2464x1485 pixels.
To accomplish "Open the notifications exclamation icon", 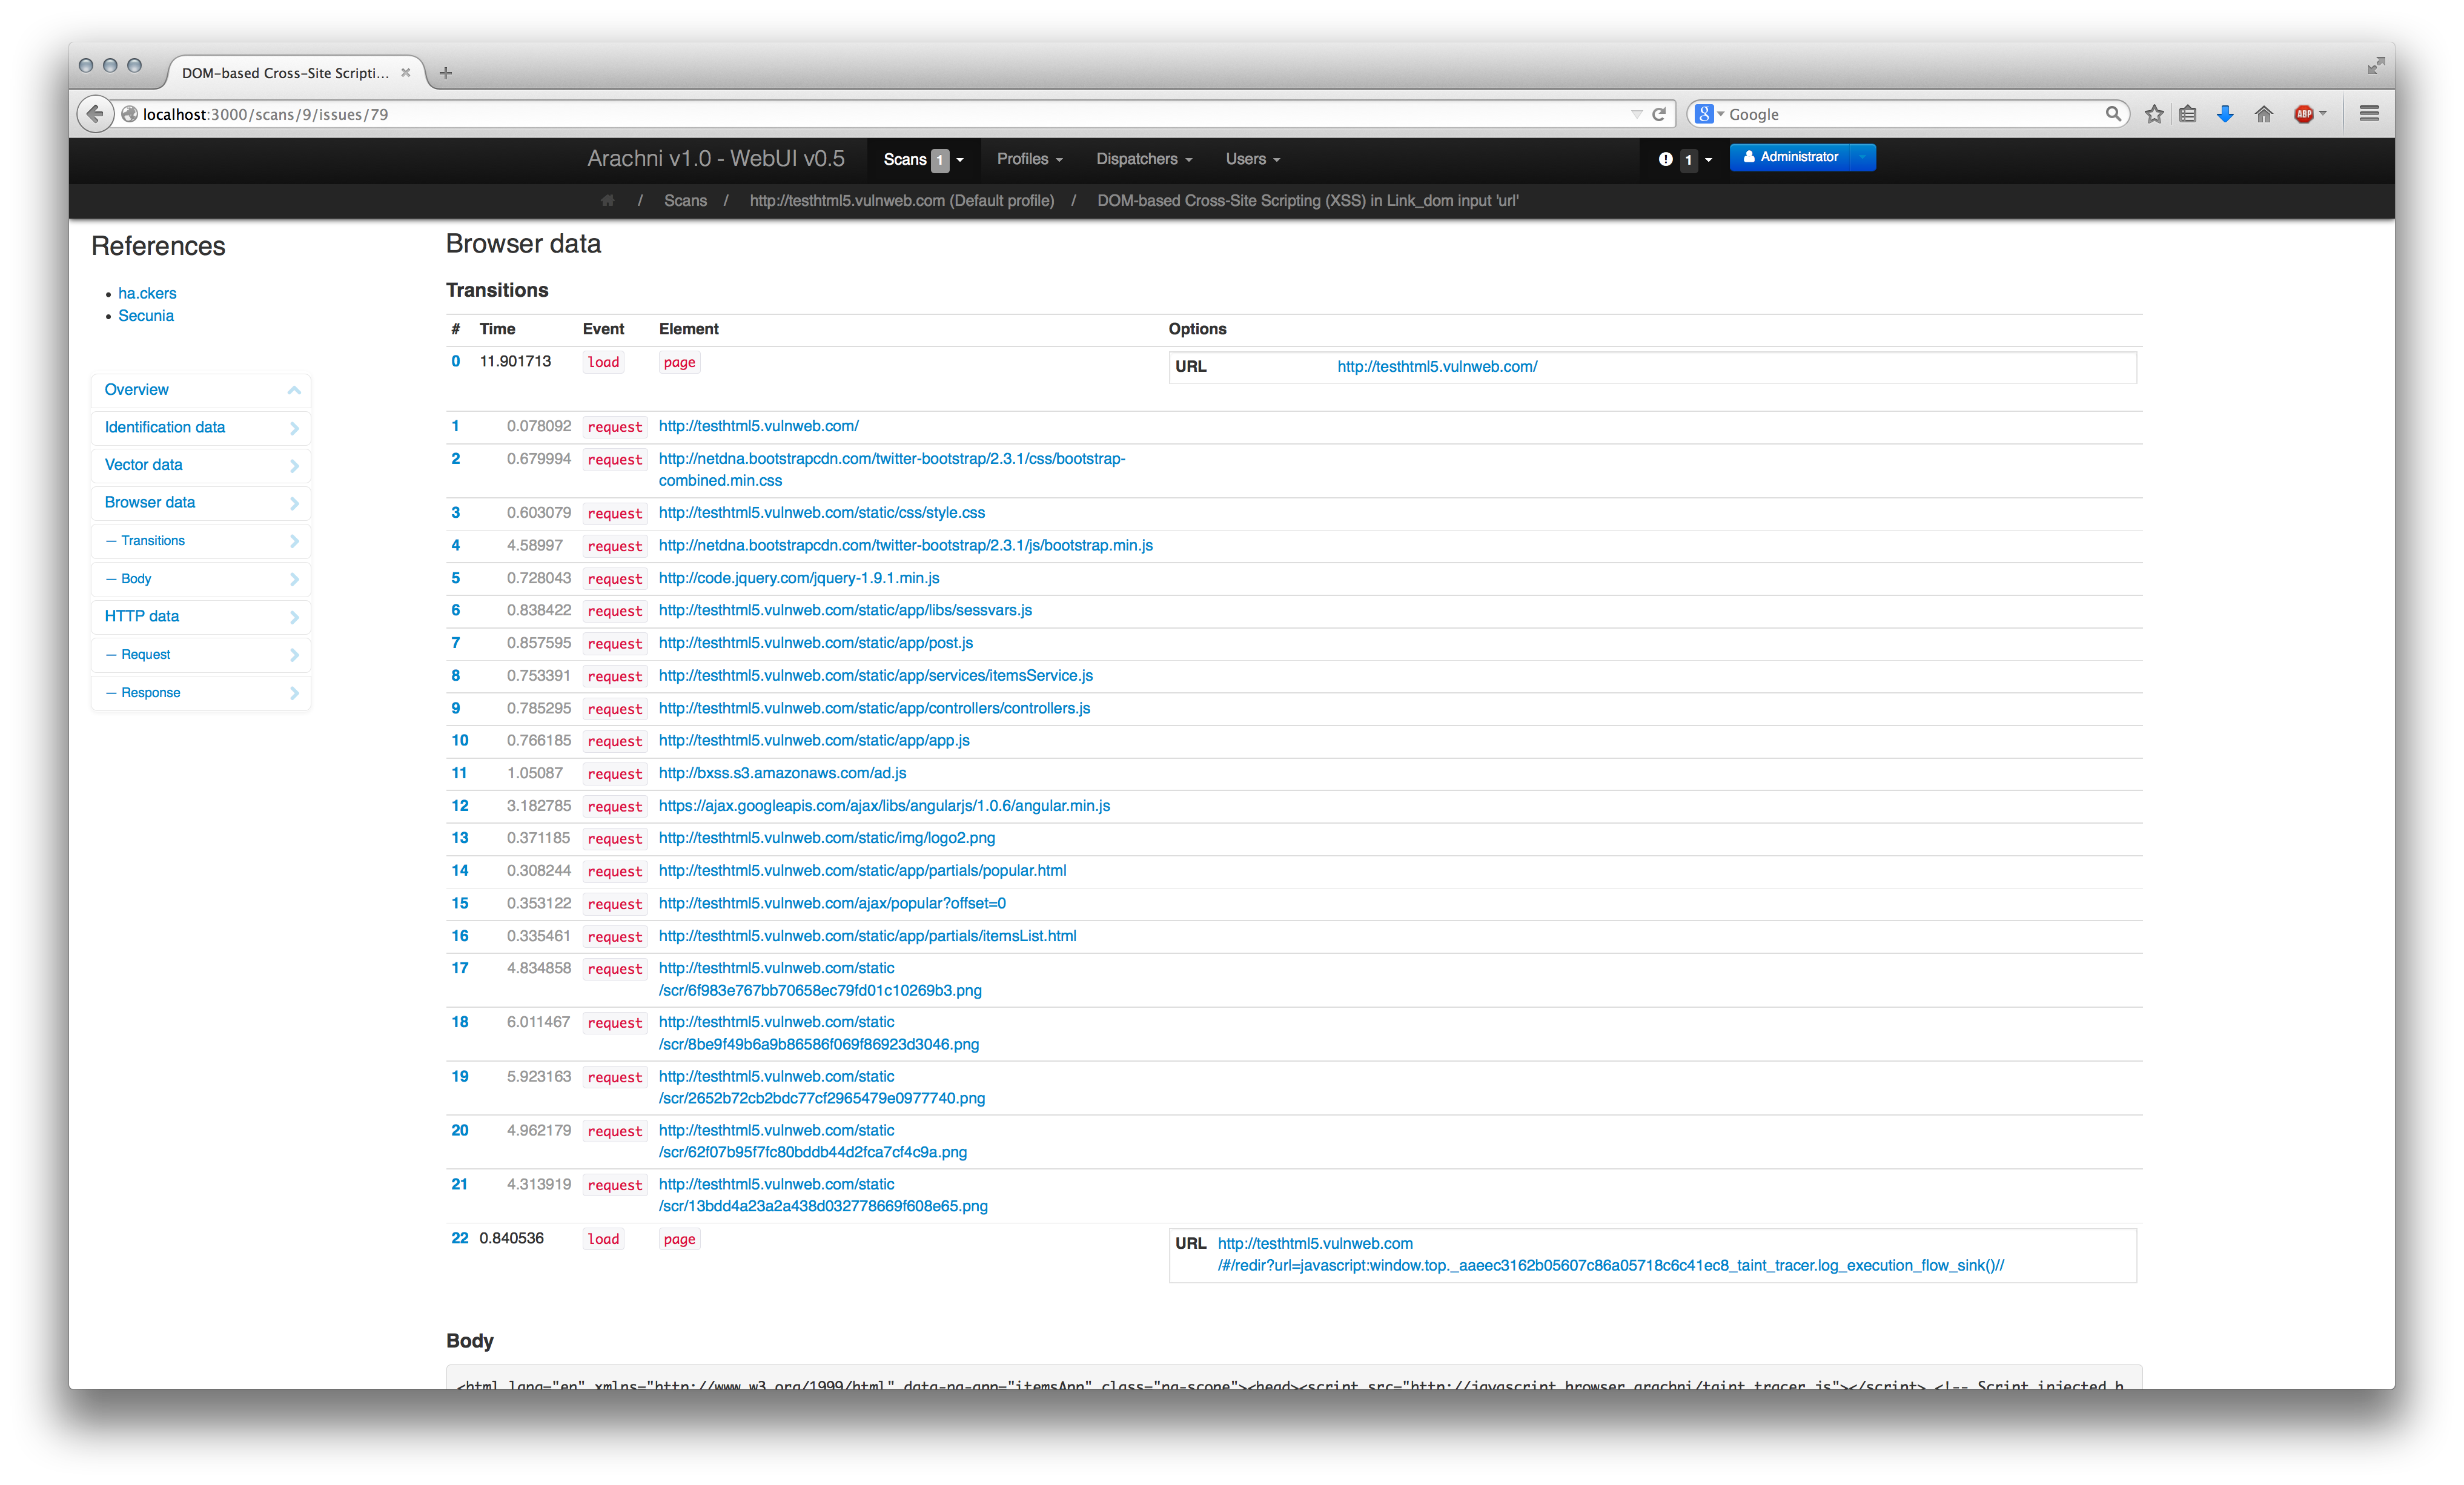I will [x=1665, y=159].
